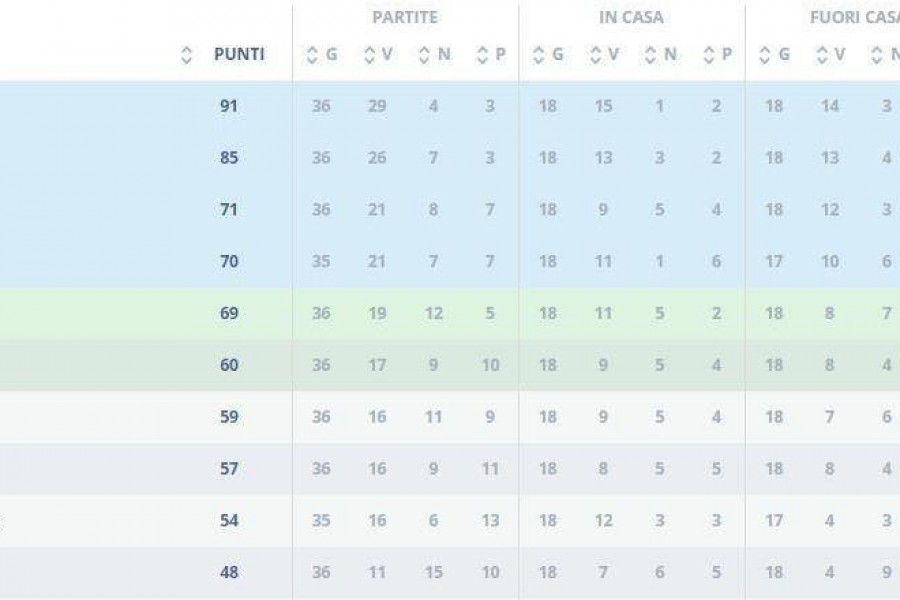Screen dimensions: 900x600
Task: Sort Partite by N draws column
Action: coord(435,55)
